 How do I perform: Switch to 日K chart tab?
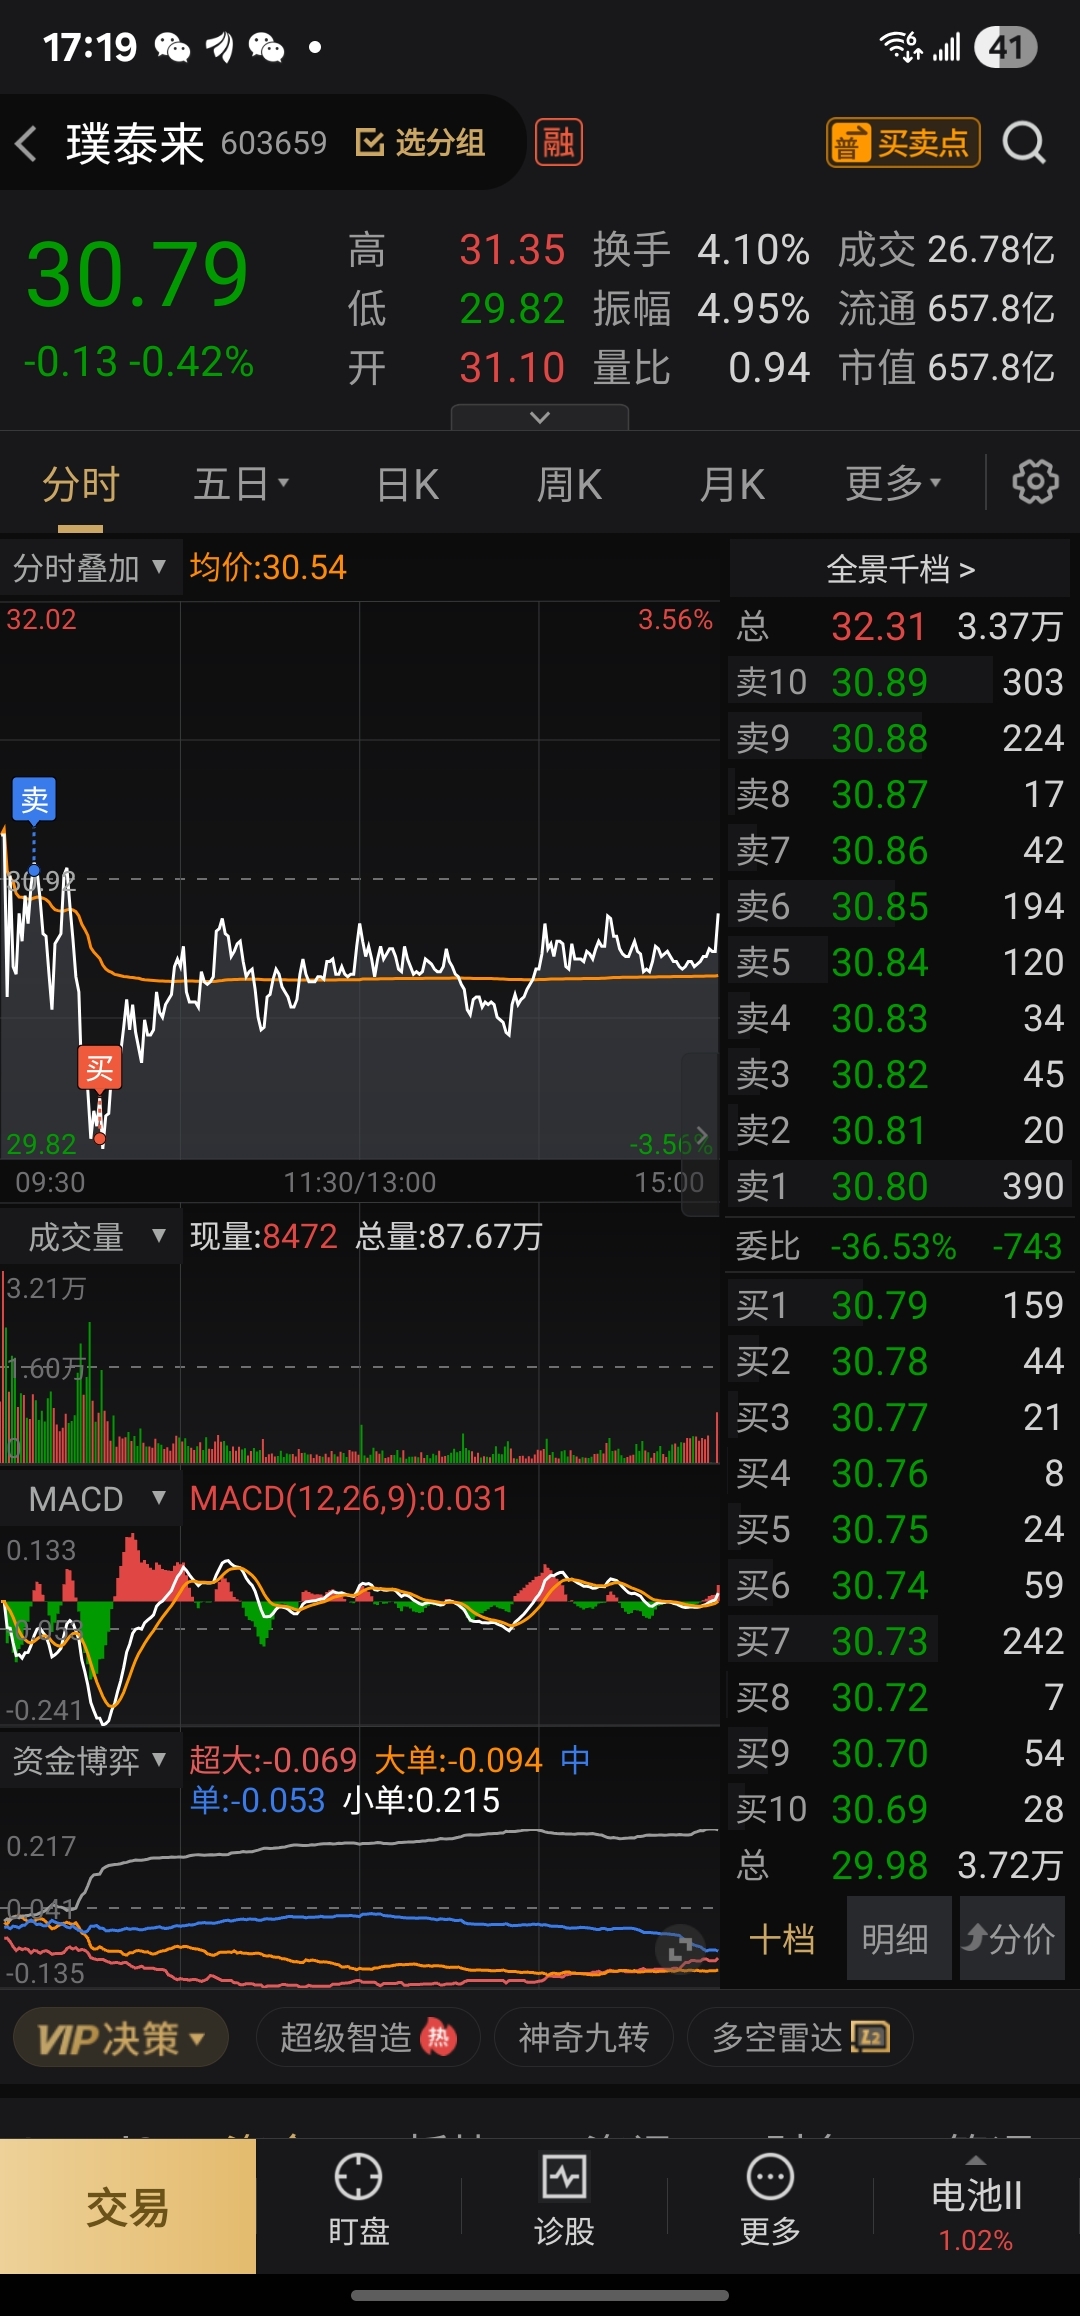tap(408, 484)
